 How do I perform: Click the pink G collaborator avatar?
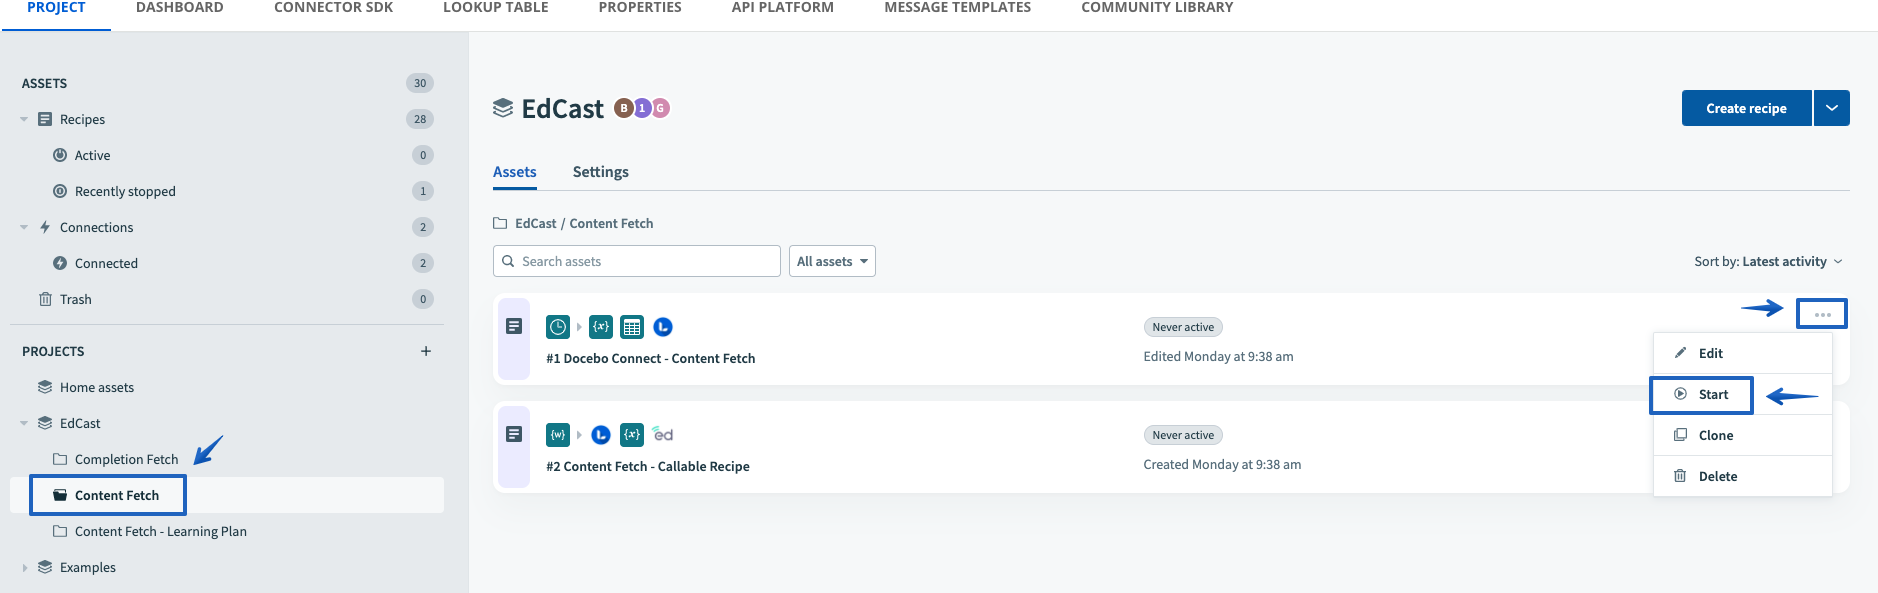click(660, 108)
